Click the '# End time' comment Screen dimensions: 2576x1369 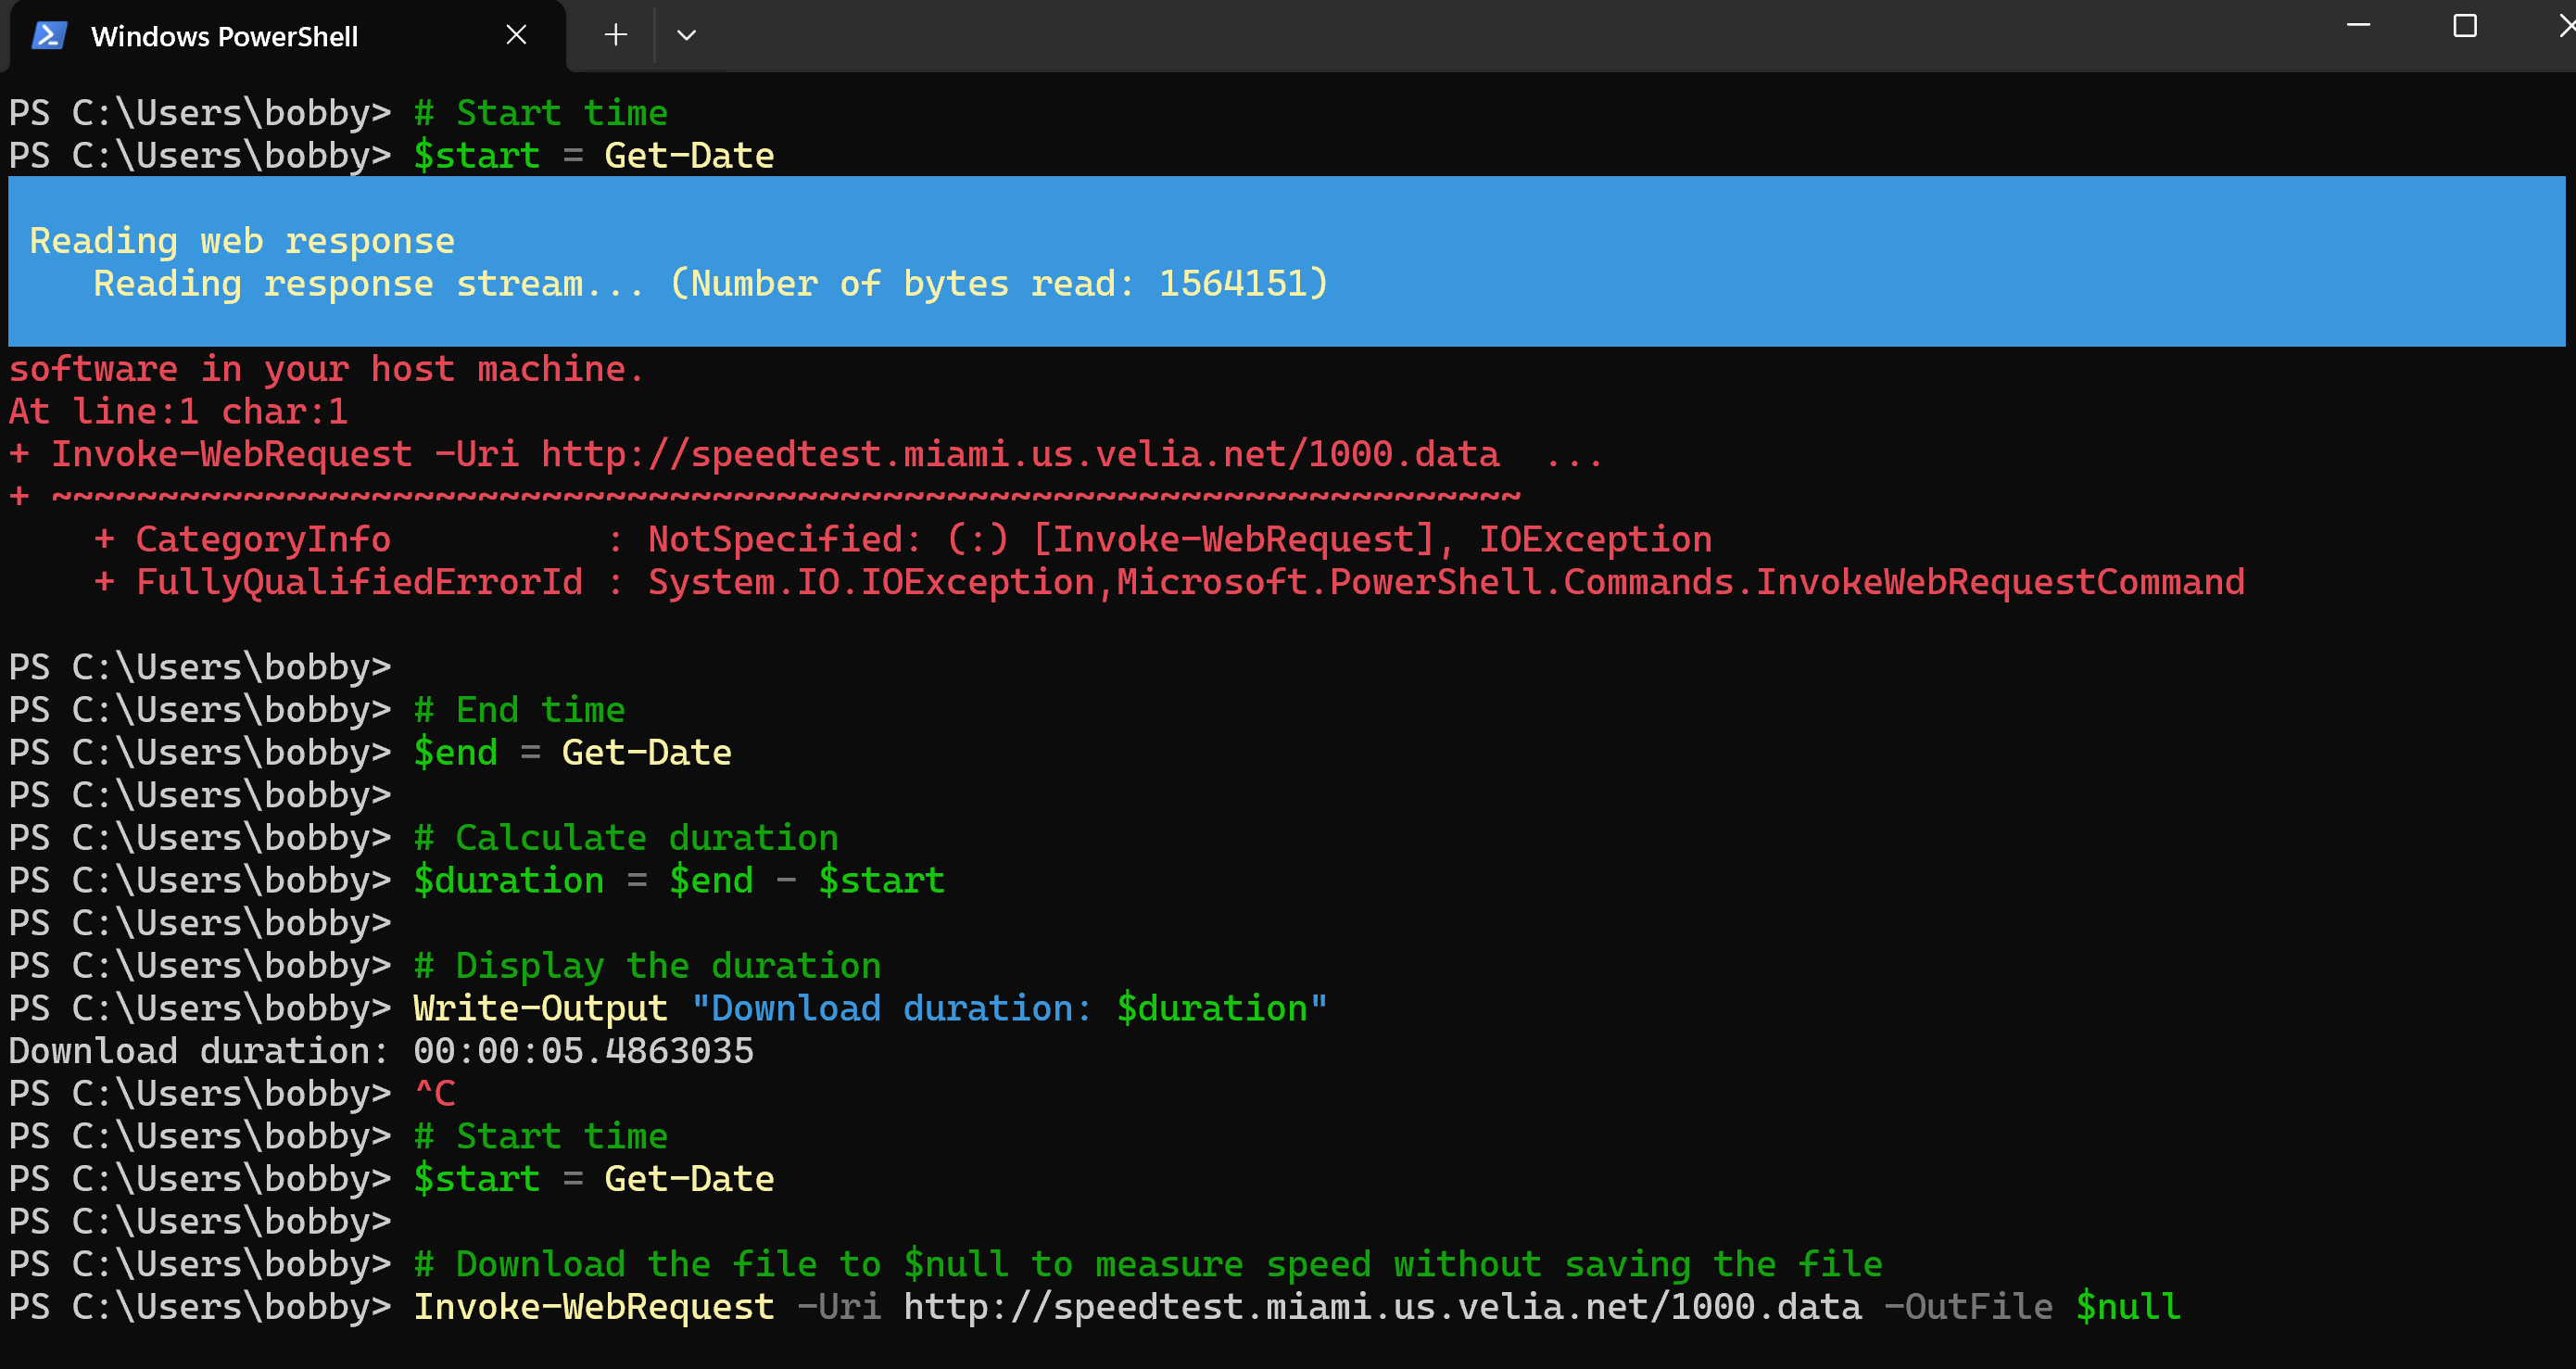pyautogui.click(x=520, y=710)
